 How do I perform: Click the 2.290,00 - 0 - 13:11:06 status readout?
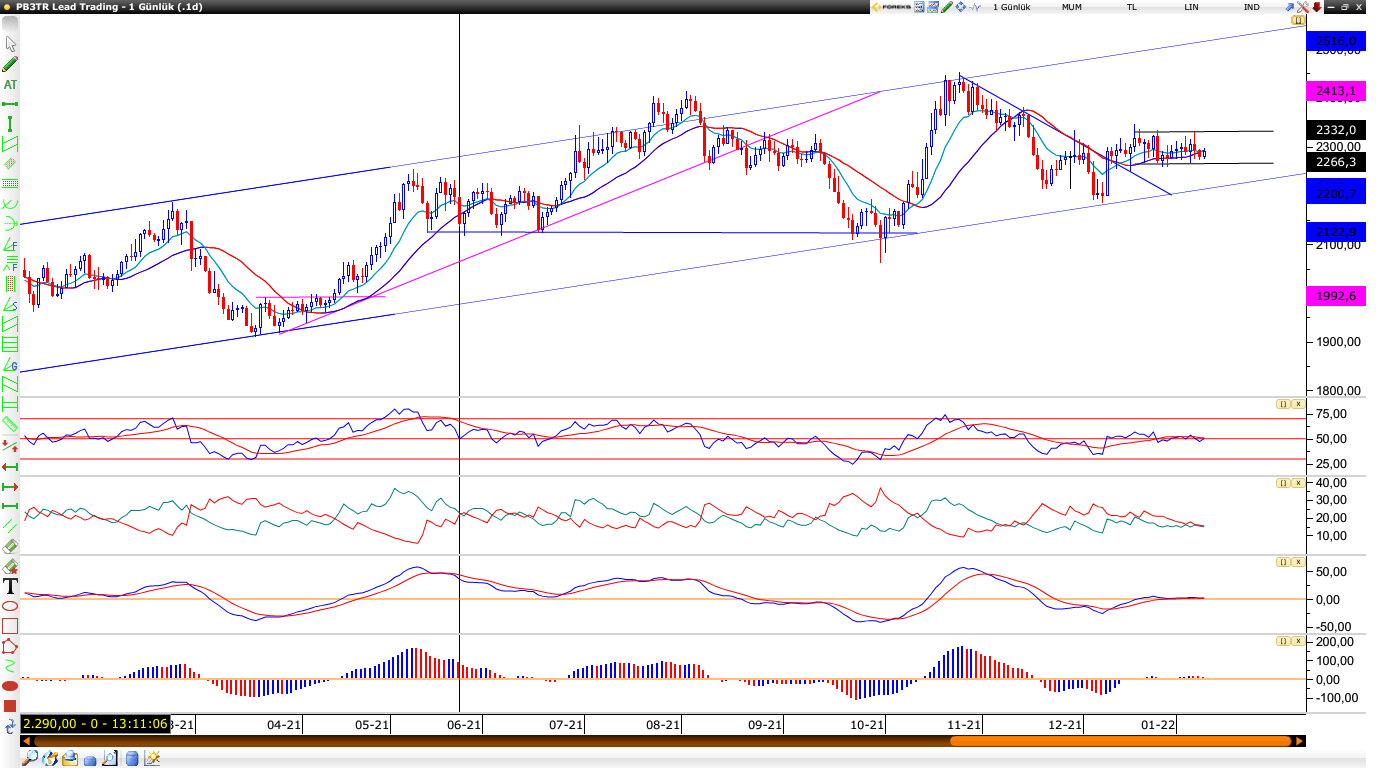click(95, 724)
